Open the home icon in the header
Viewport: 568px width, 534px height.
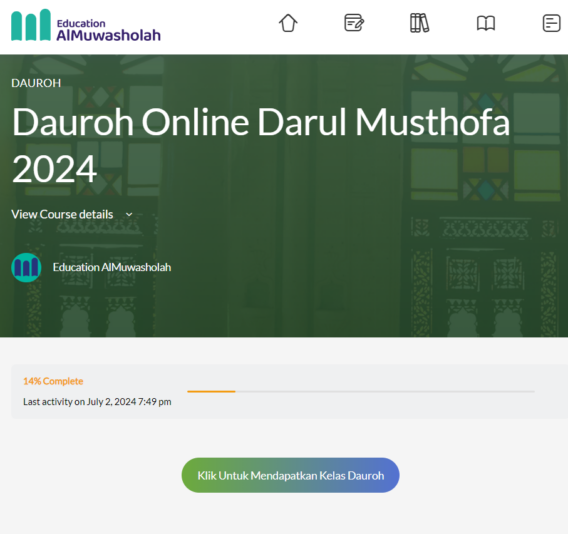288,23
